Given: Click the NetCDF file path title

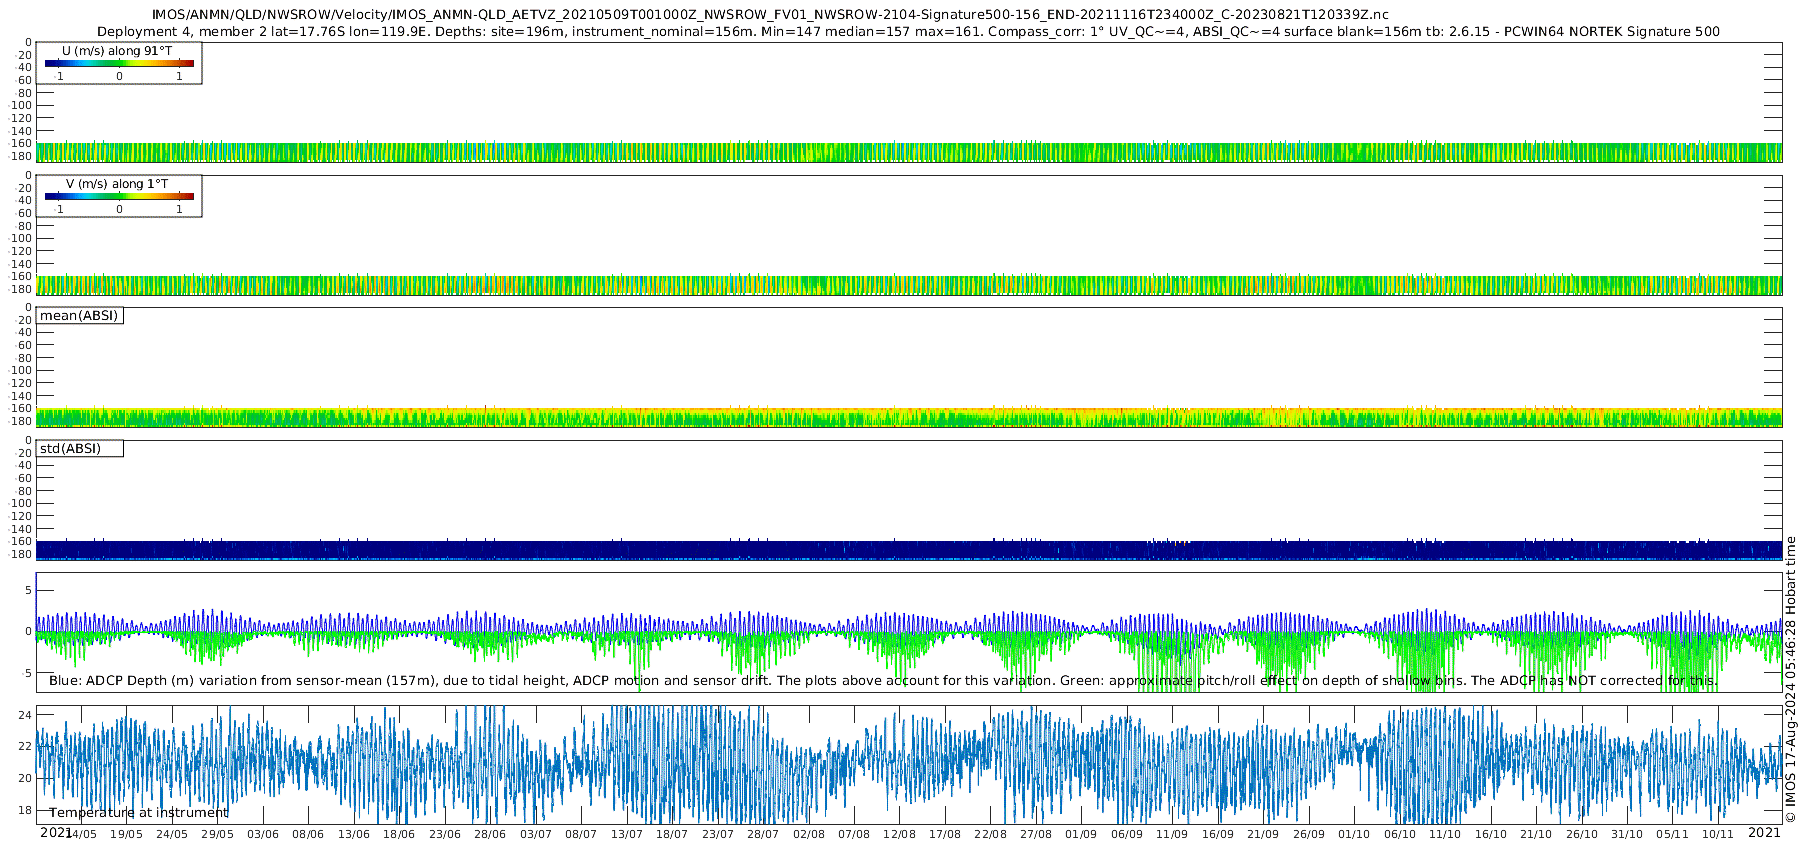Looking at the screenshot, I should tap(769, 14).
